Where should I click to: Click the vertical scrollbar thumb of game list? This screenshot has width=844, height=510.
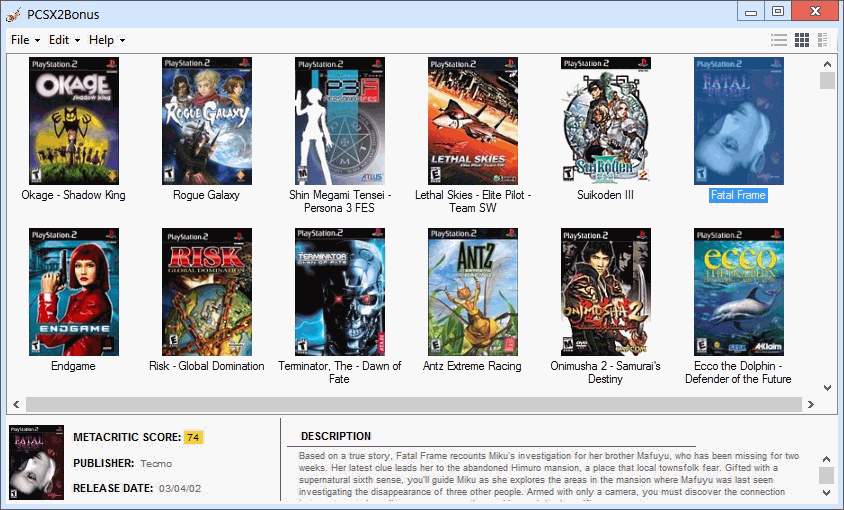[x=827, y=81]
